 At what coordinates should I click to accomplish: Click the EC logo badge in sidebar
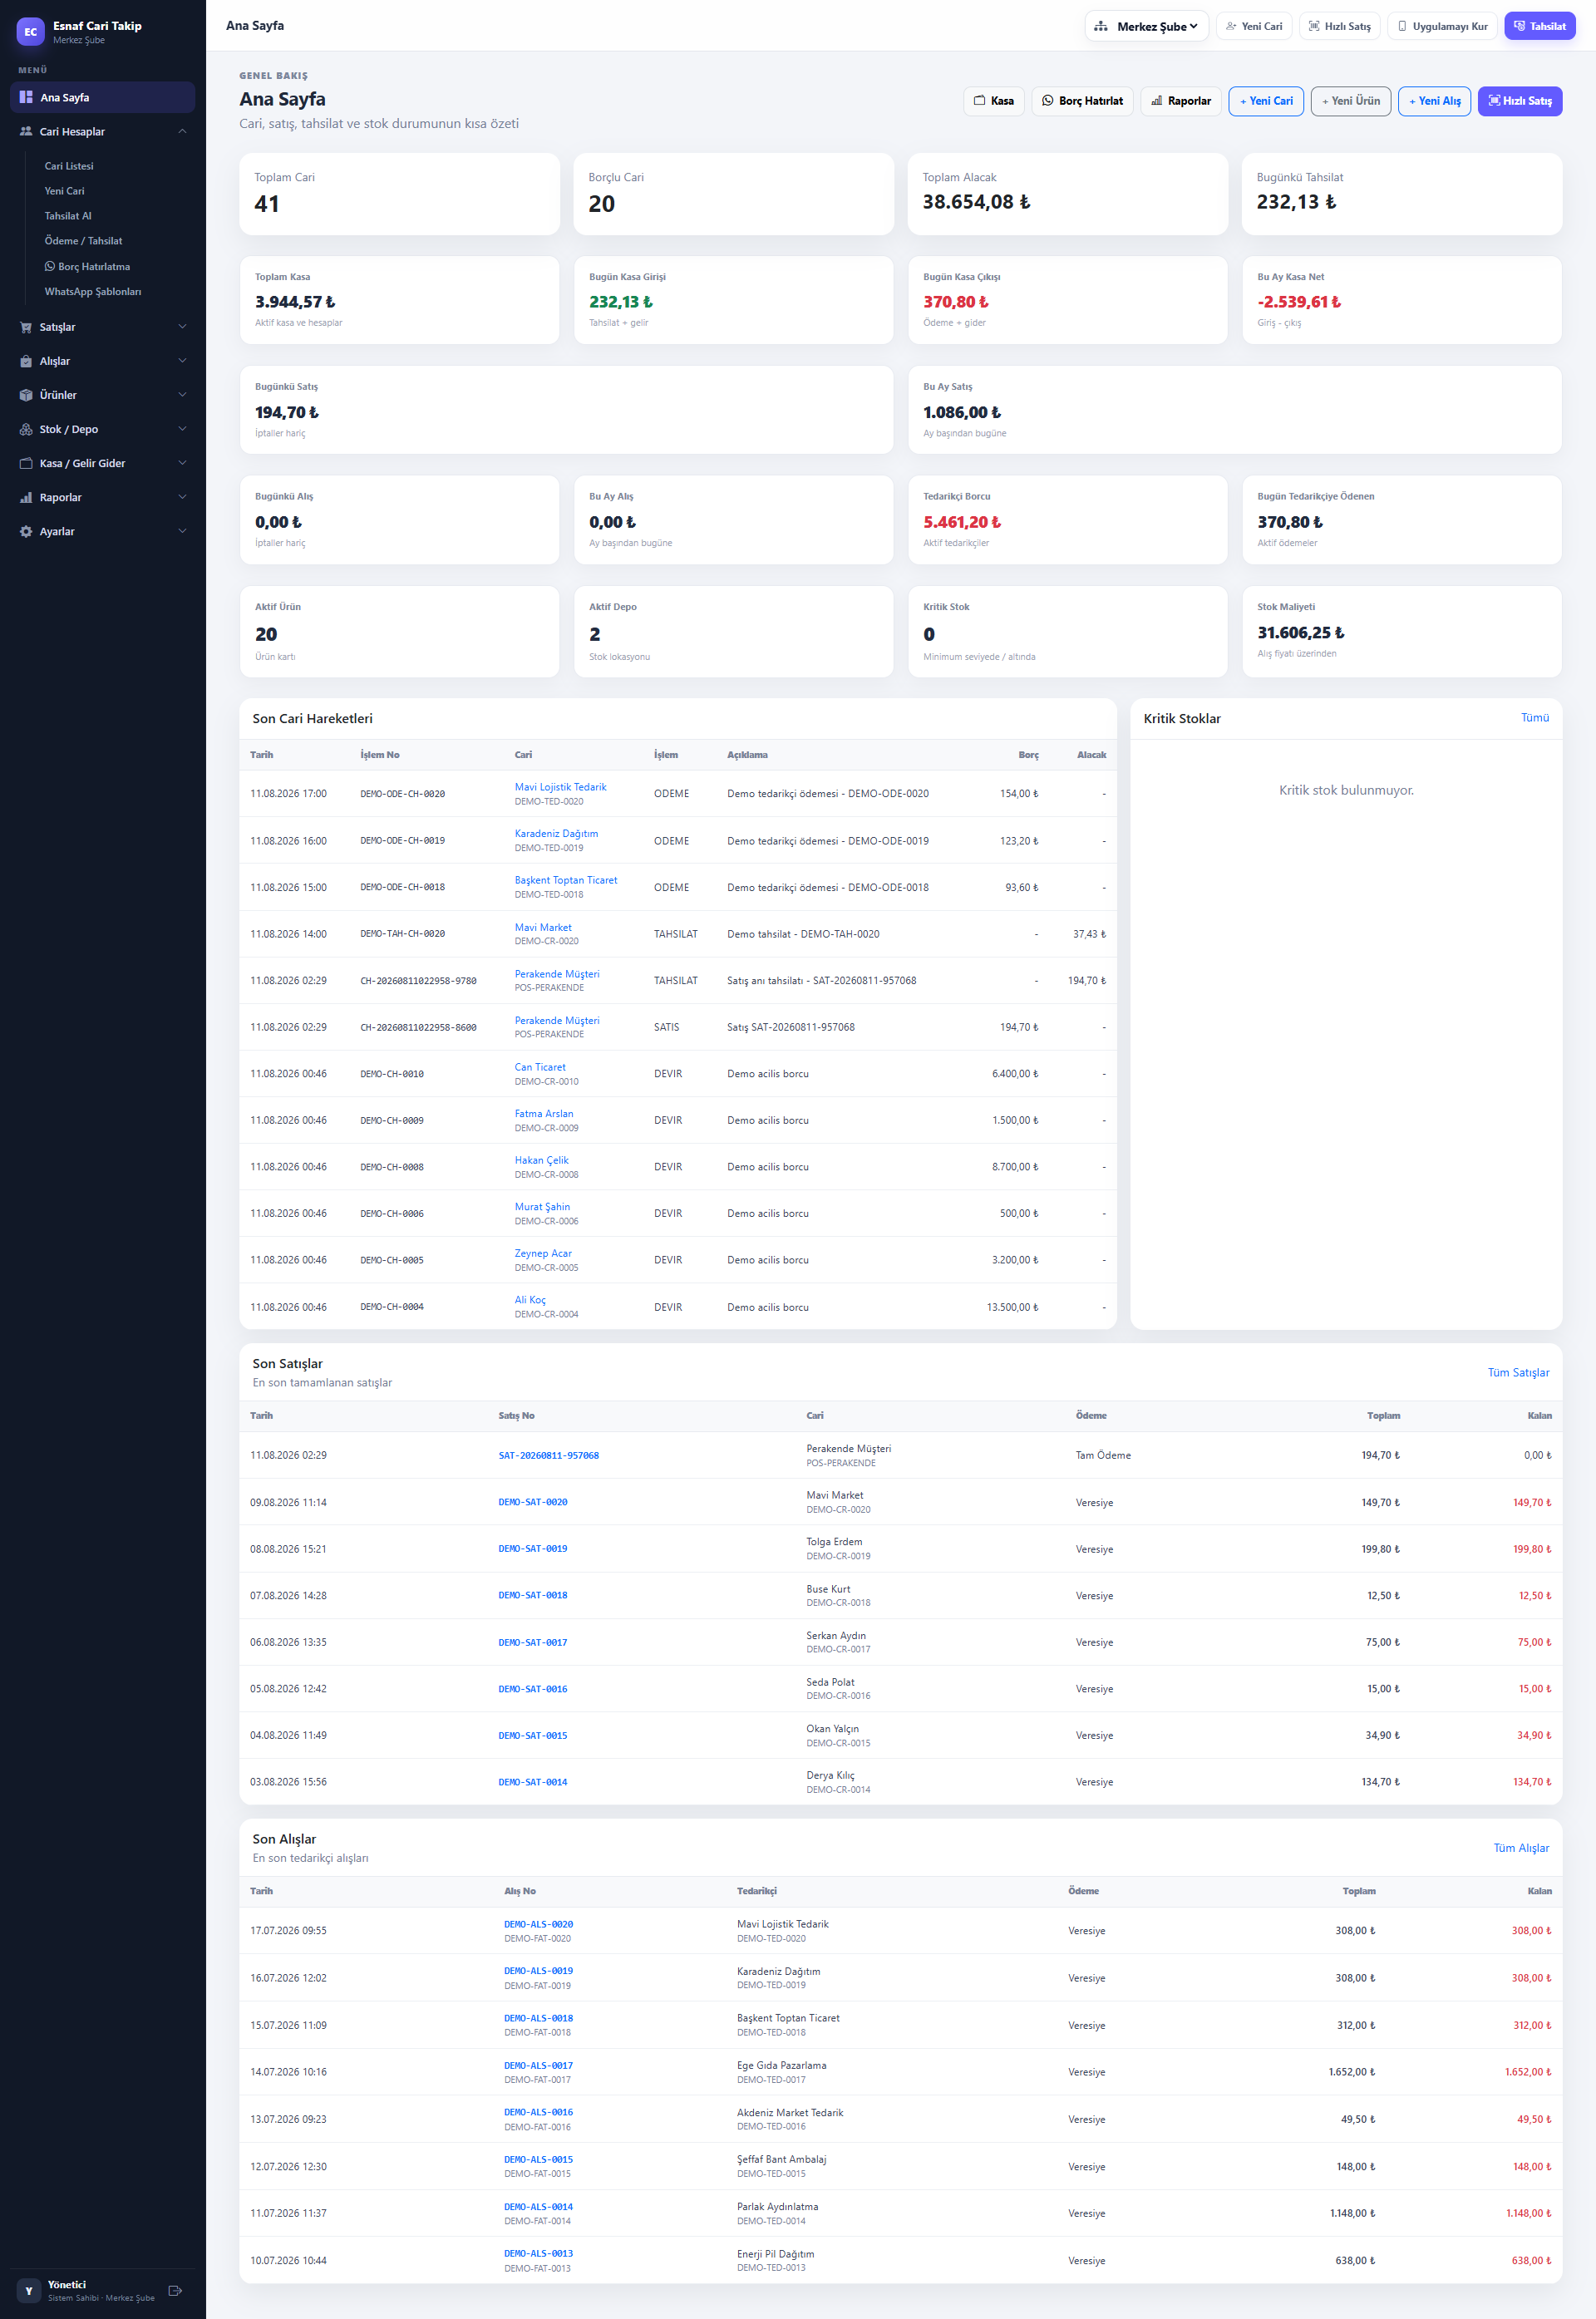click(31, 32)
